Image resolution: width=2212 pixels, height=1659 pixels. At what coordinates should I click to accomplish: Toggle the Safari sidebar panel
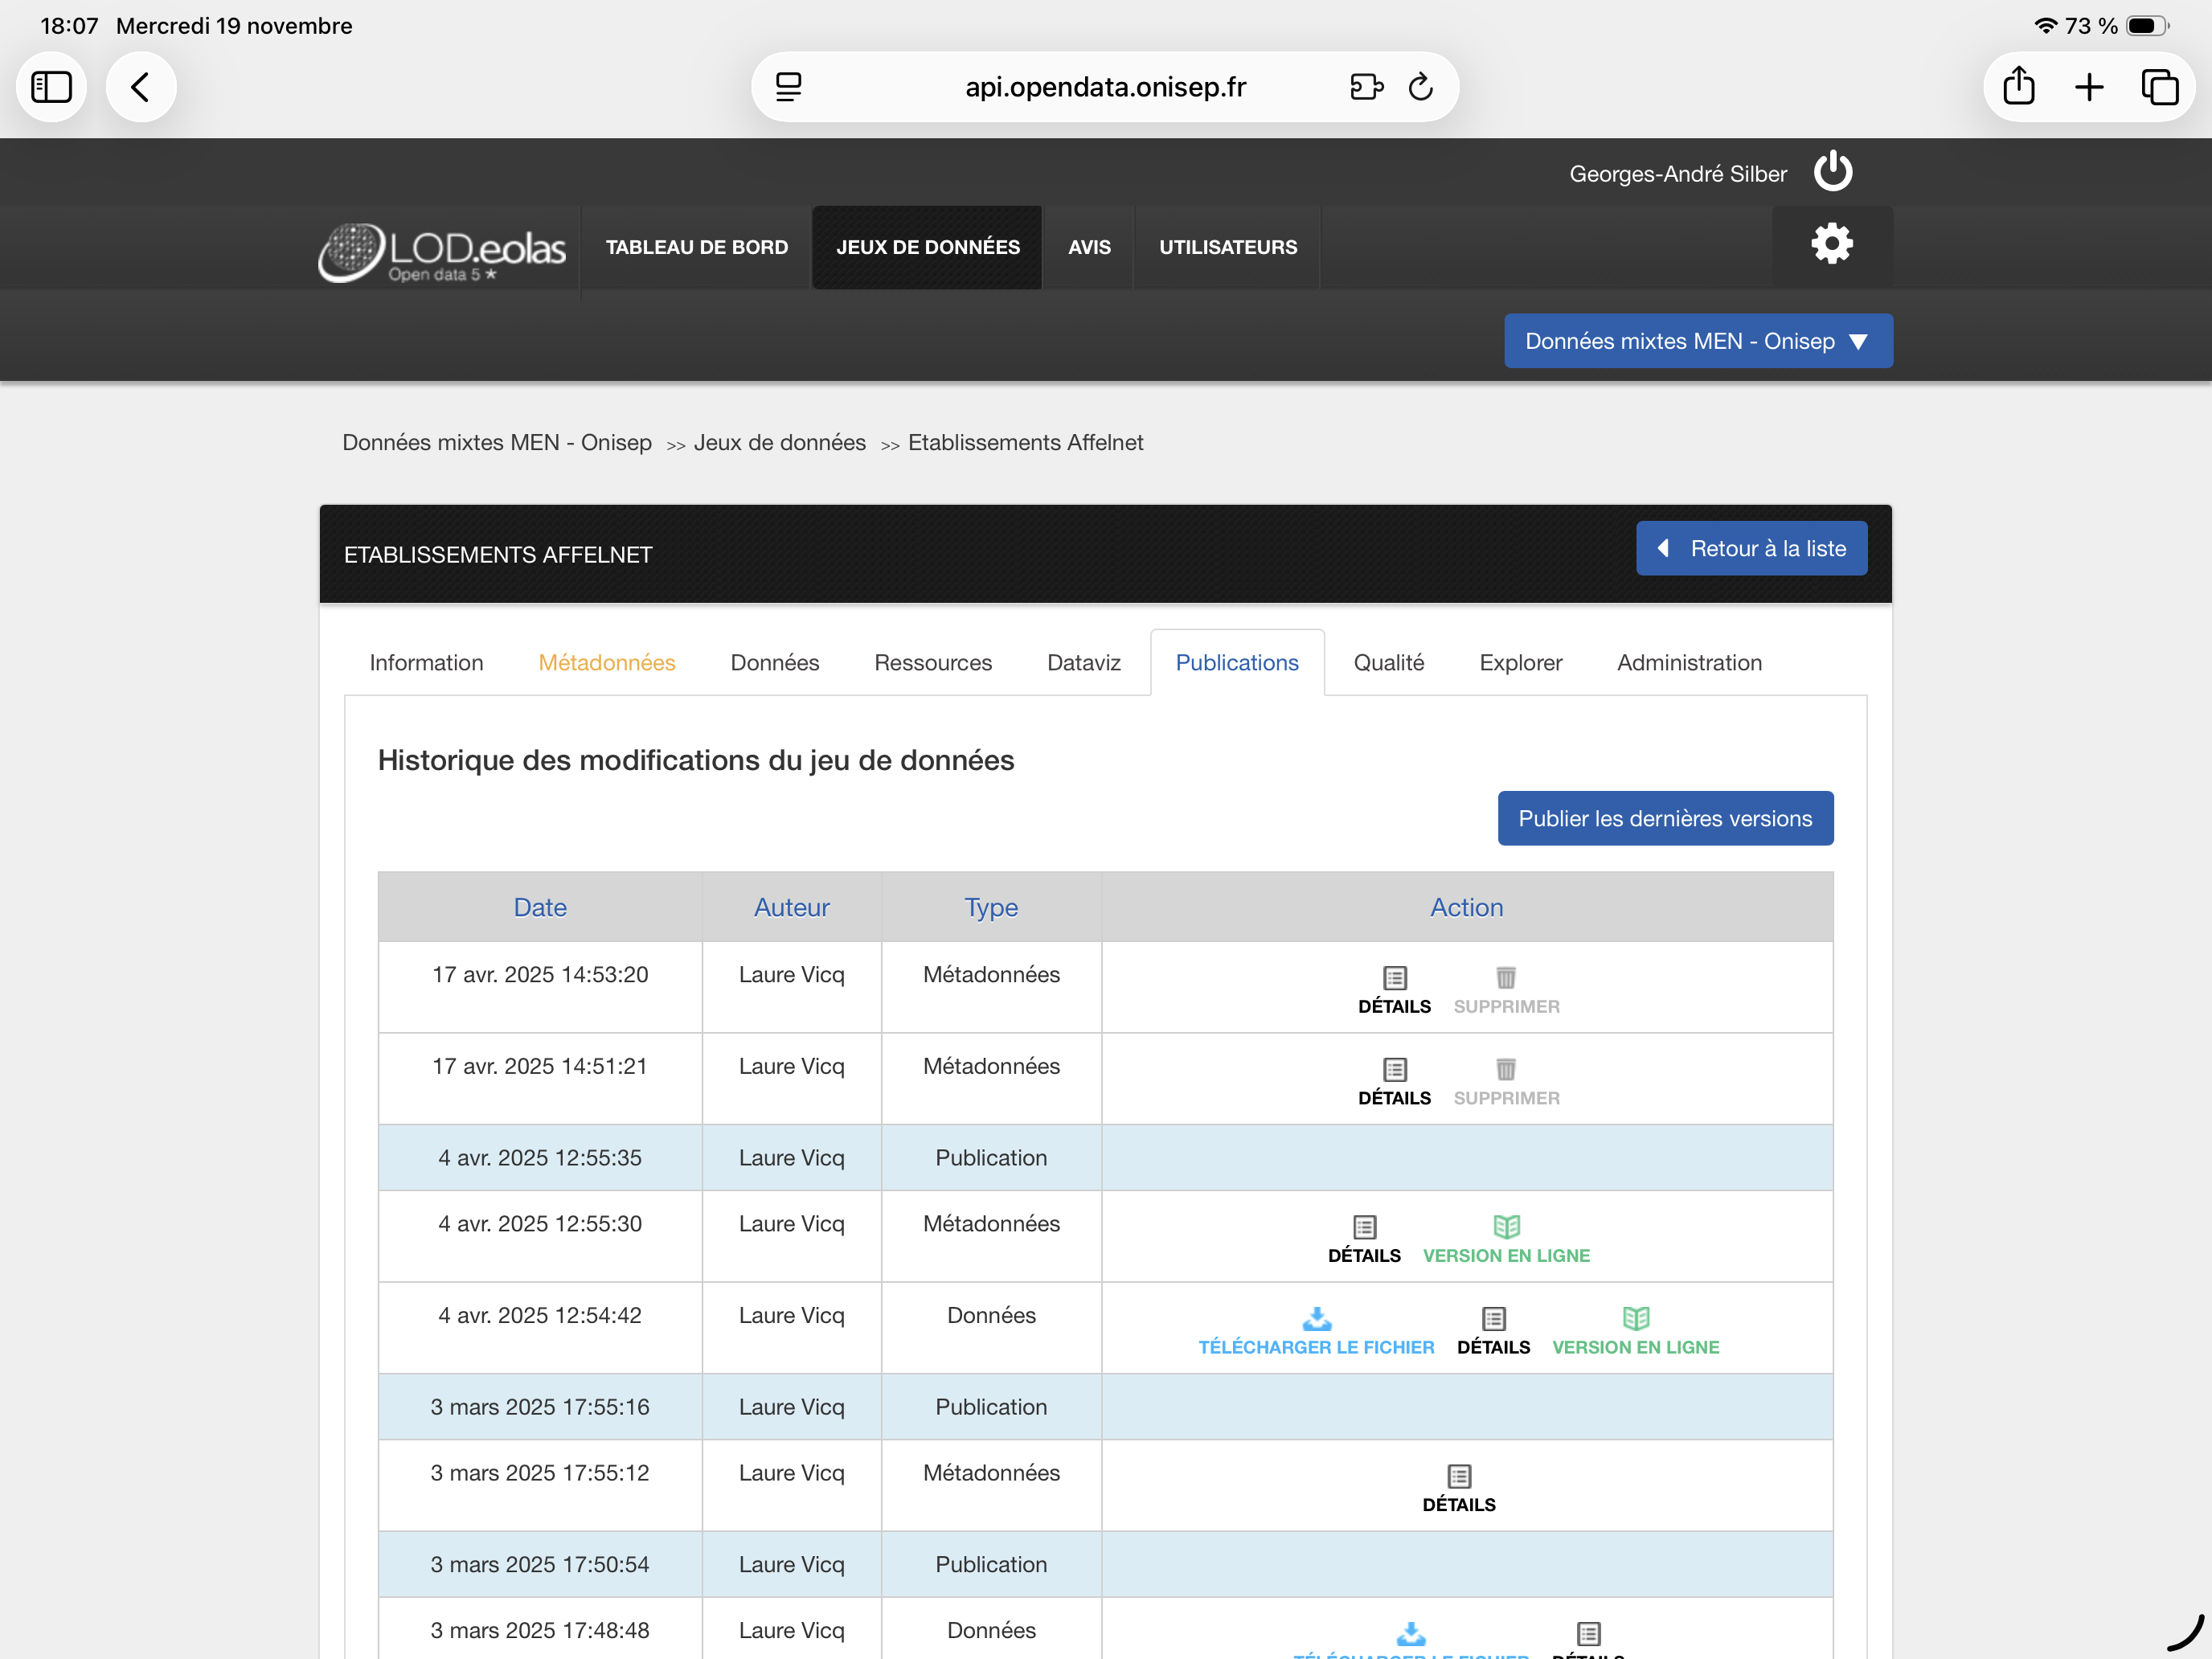coord(51,87)
